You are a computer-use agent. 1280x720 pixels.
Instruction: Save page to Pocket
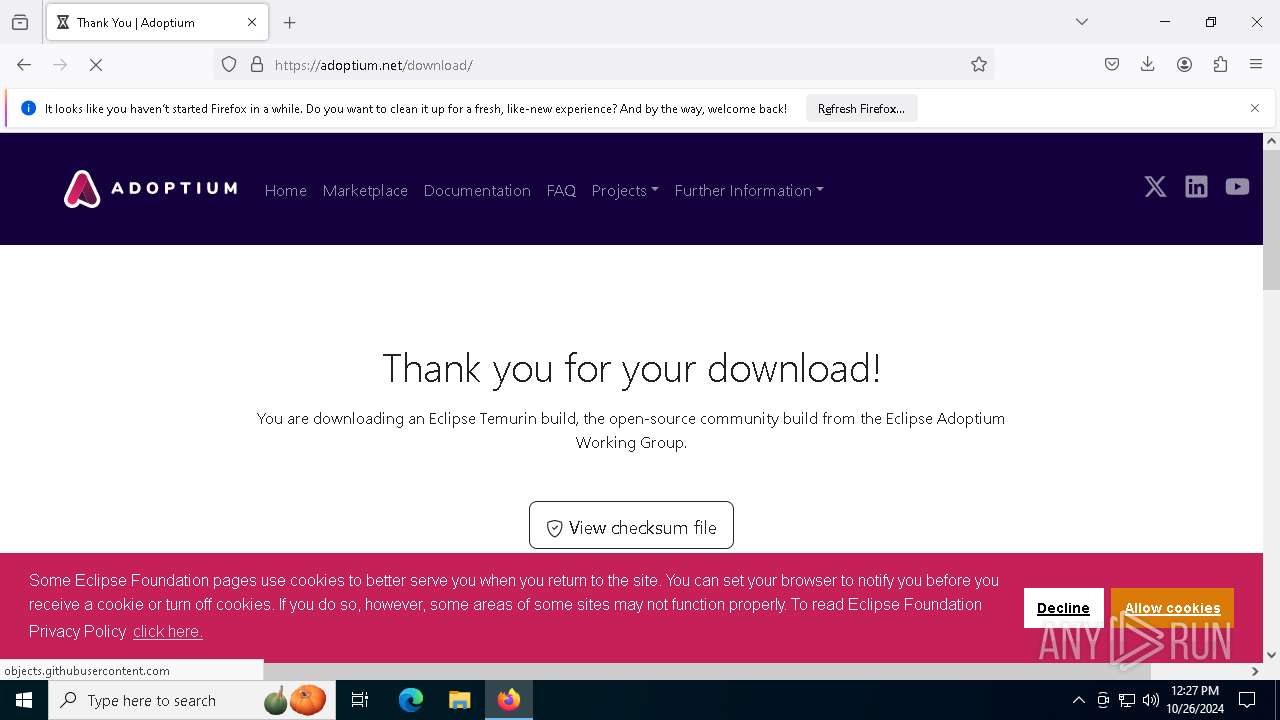(x=1112, y=65)
